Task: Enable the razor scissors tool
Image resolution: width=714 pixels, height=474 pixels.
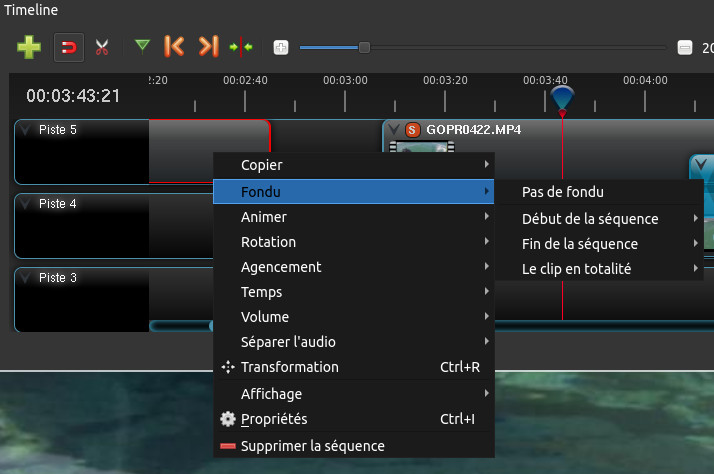Action: 102,46
